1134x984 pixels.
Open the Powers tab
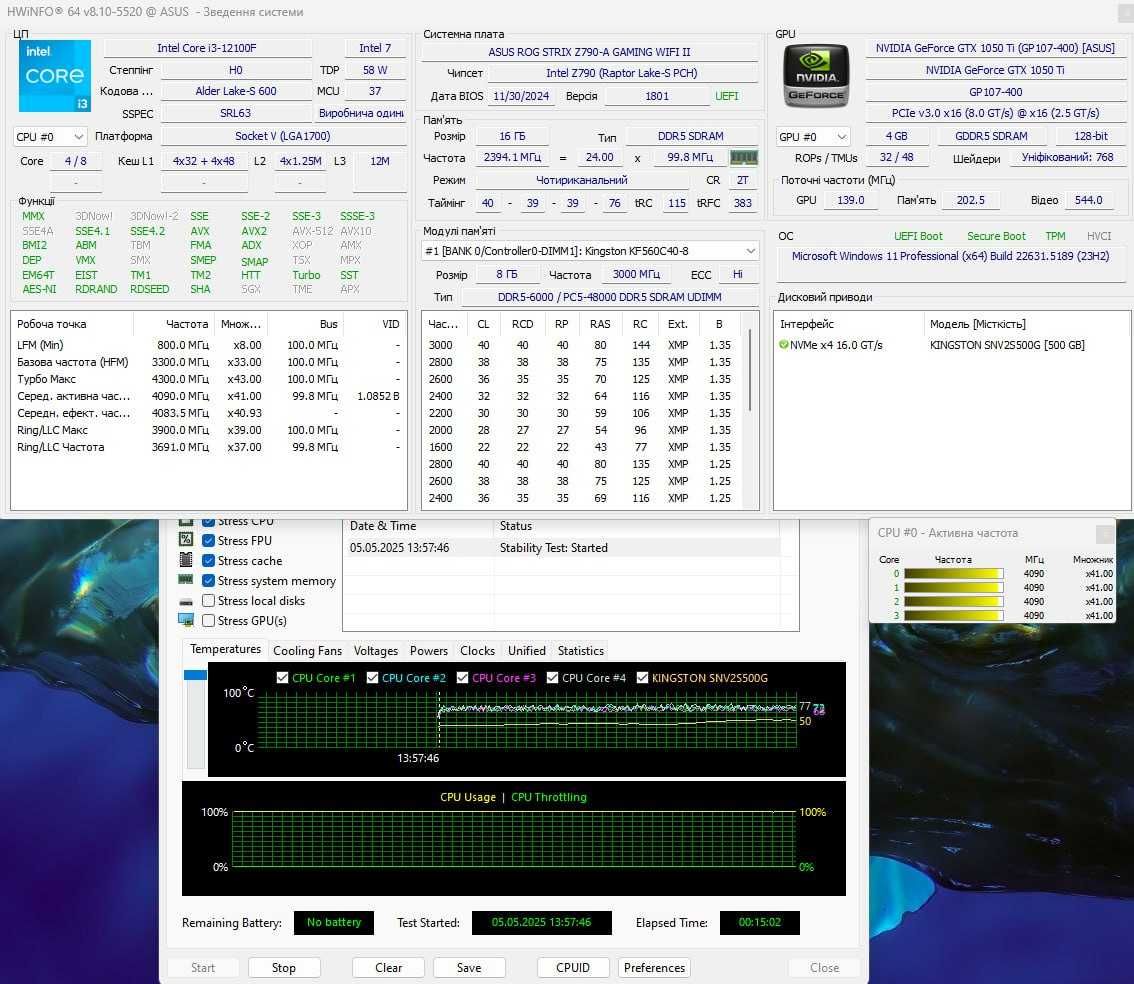(x=429, y=651)
